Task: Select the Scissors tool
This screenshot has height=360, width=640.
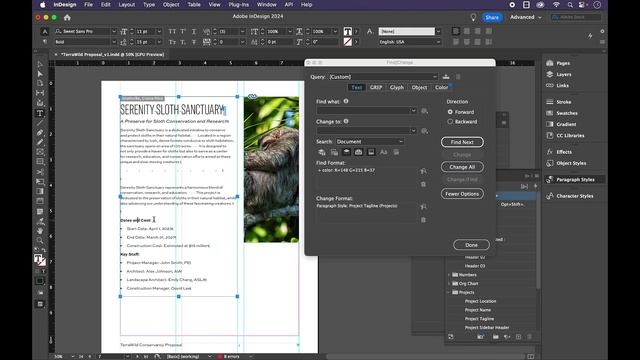Action: click(x=40, y=172)
